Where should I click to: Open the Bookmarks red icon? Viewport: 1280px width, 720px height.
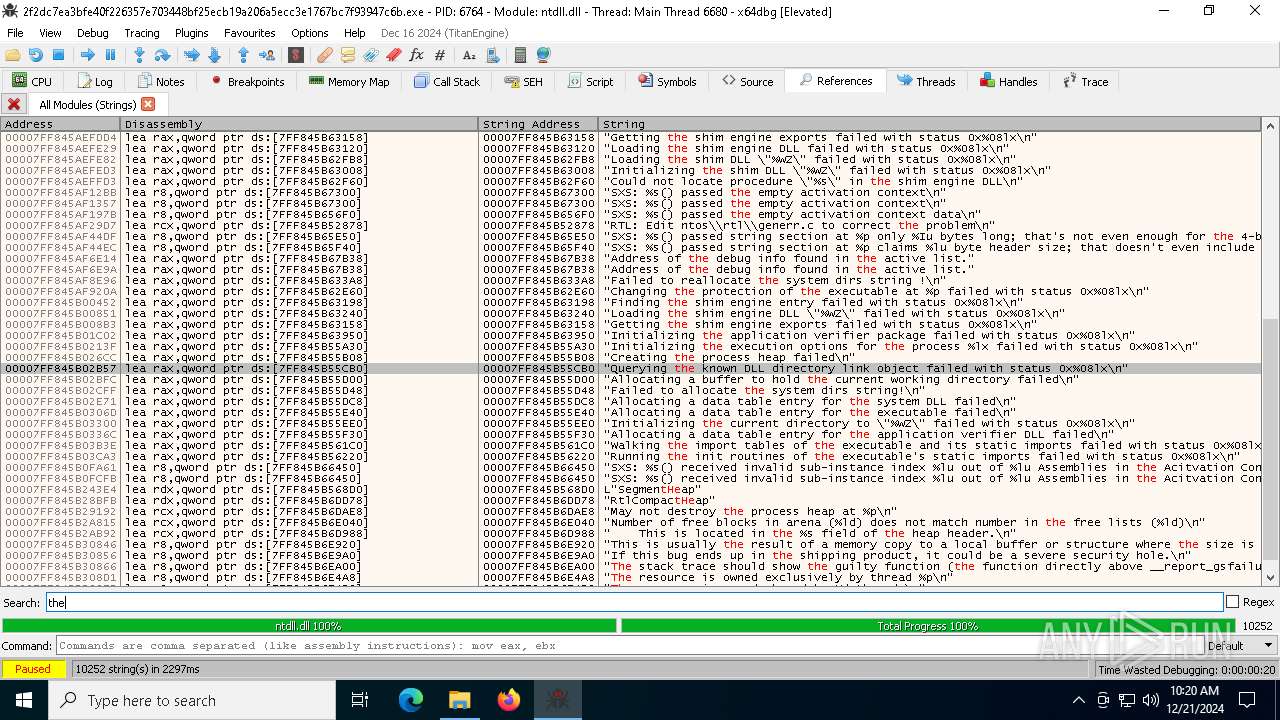tap(394, 55)
